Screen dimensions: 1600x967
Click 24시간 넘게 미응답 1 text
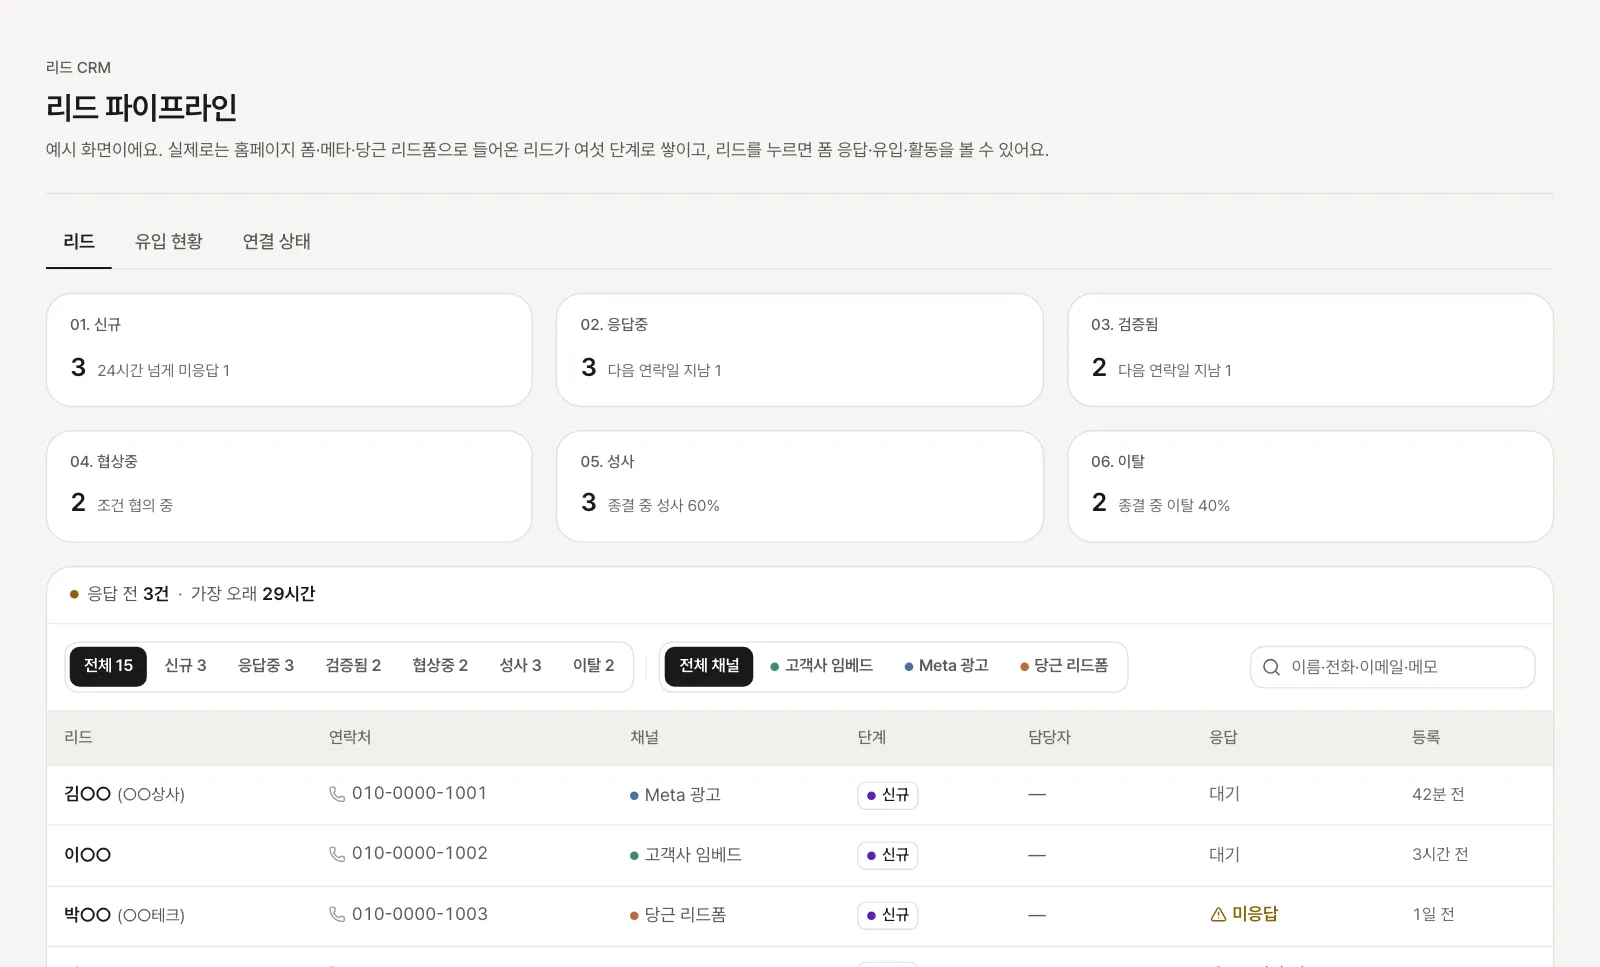(x=163, y=370)
